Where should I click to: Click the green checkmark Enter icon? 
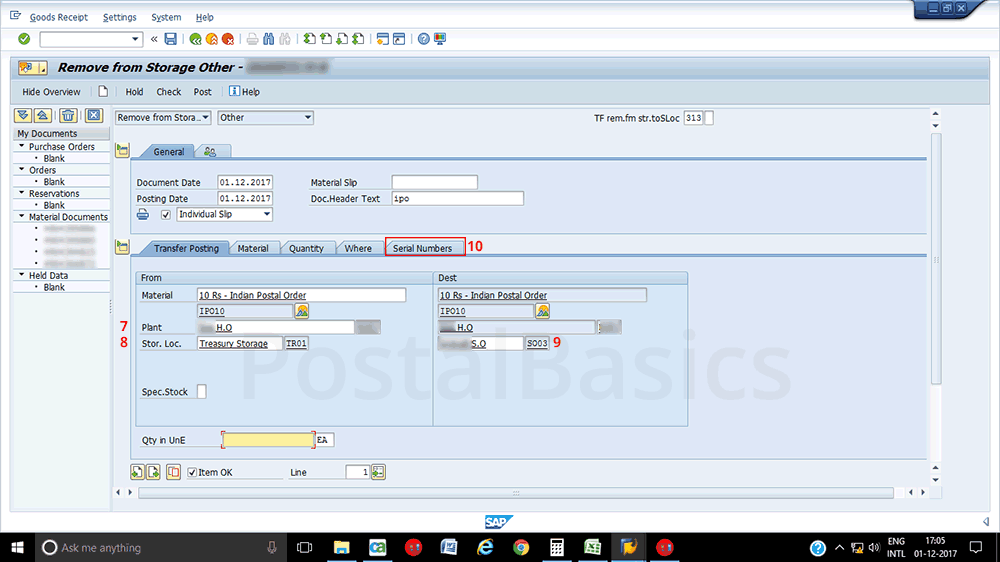(x=24, y=39)
